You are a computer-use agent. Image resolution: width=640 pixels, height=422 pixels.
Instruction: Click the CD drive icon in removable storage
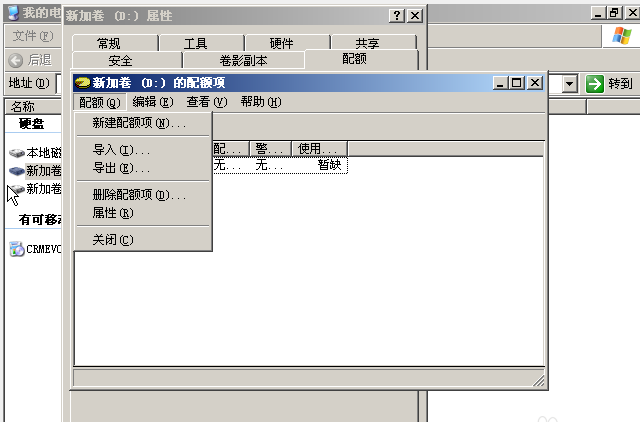click(17, 249)
